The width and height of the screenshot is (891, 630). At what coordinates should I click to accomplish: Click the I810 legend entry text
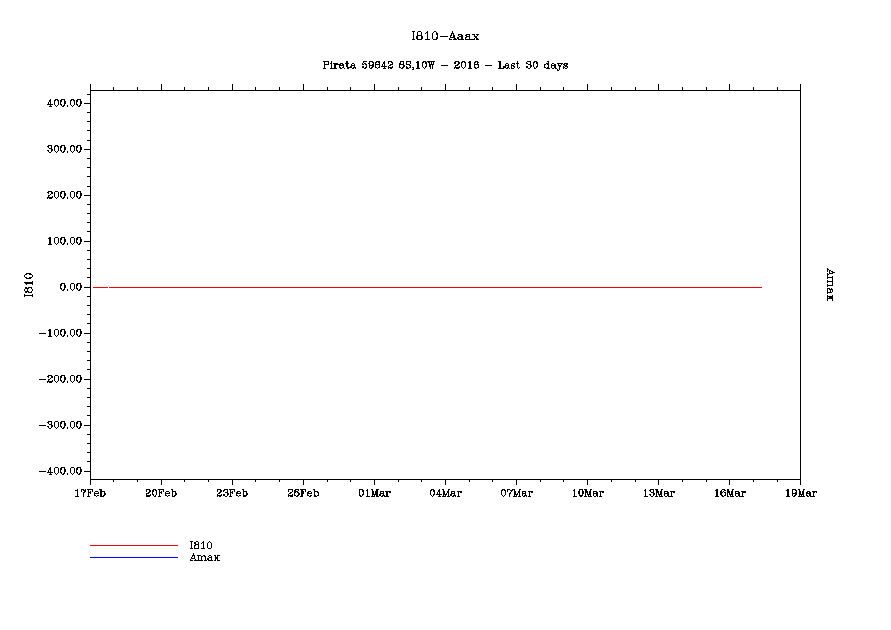(x=200, y=545)
